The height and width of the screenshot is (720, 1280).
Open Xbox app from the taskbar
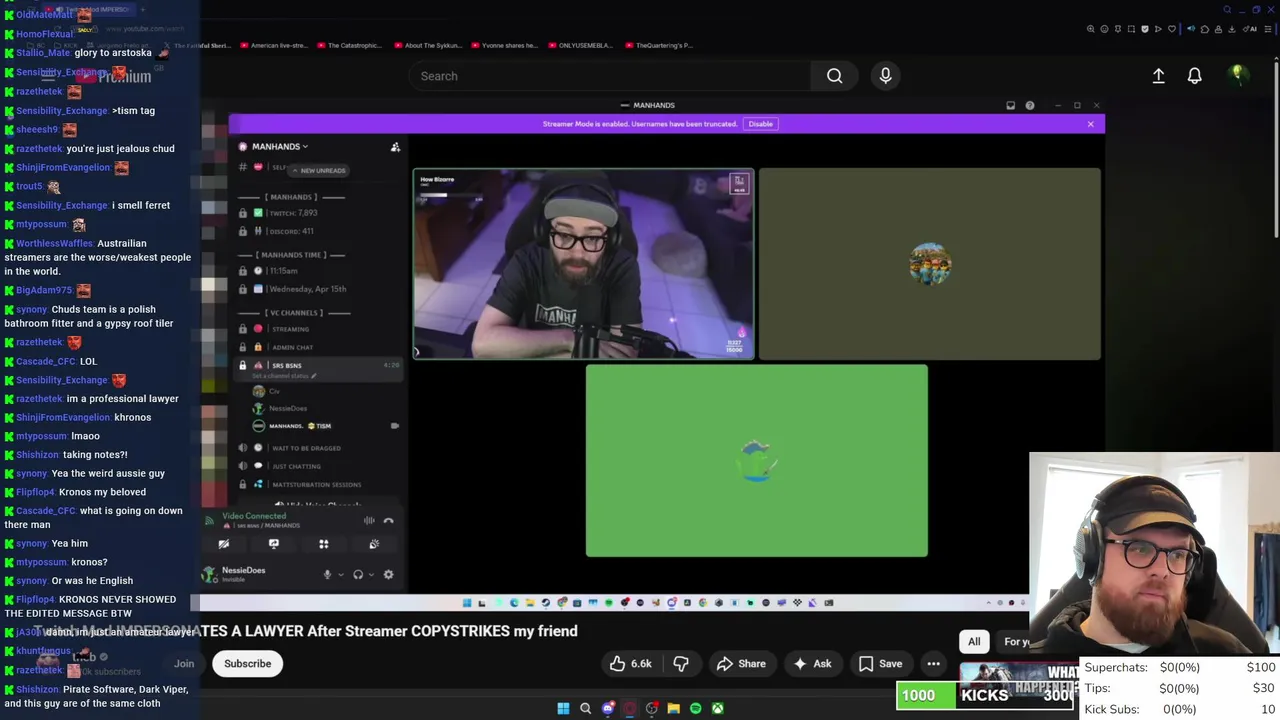point(718,708)
